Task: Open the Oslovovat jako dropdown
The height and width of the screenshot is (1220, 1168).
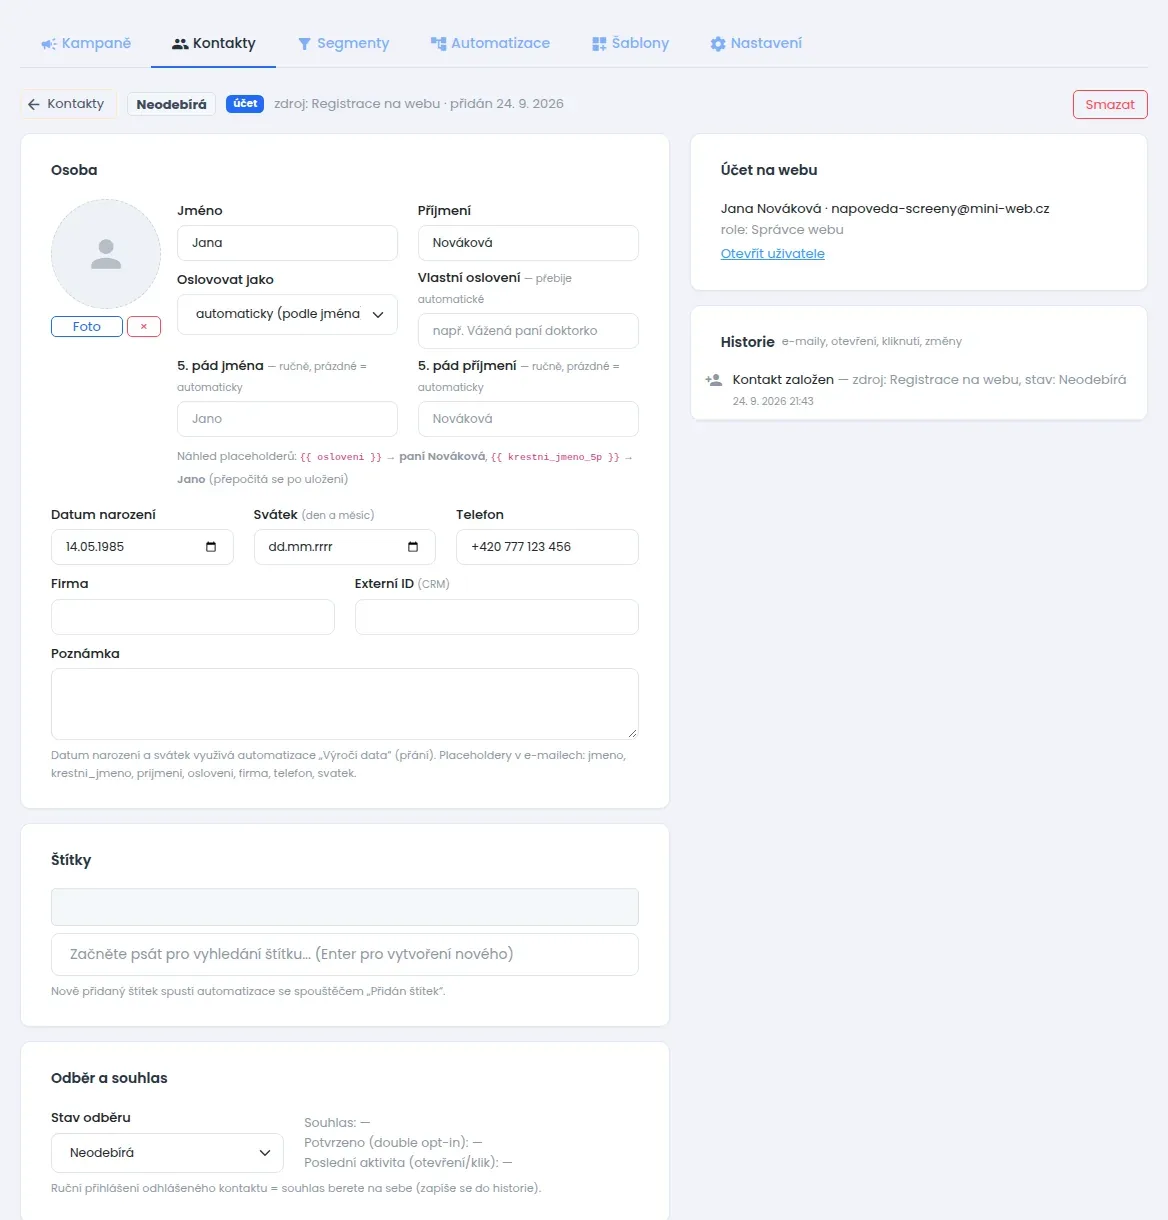Action: click(287, 314)
